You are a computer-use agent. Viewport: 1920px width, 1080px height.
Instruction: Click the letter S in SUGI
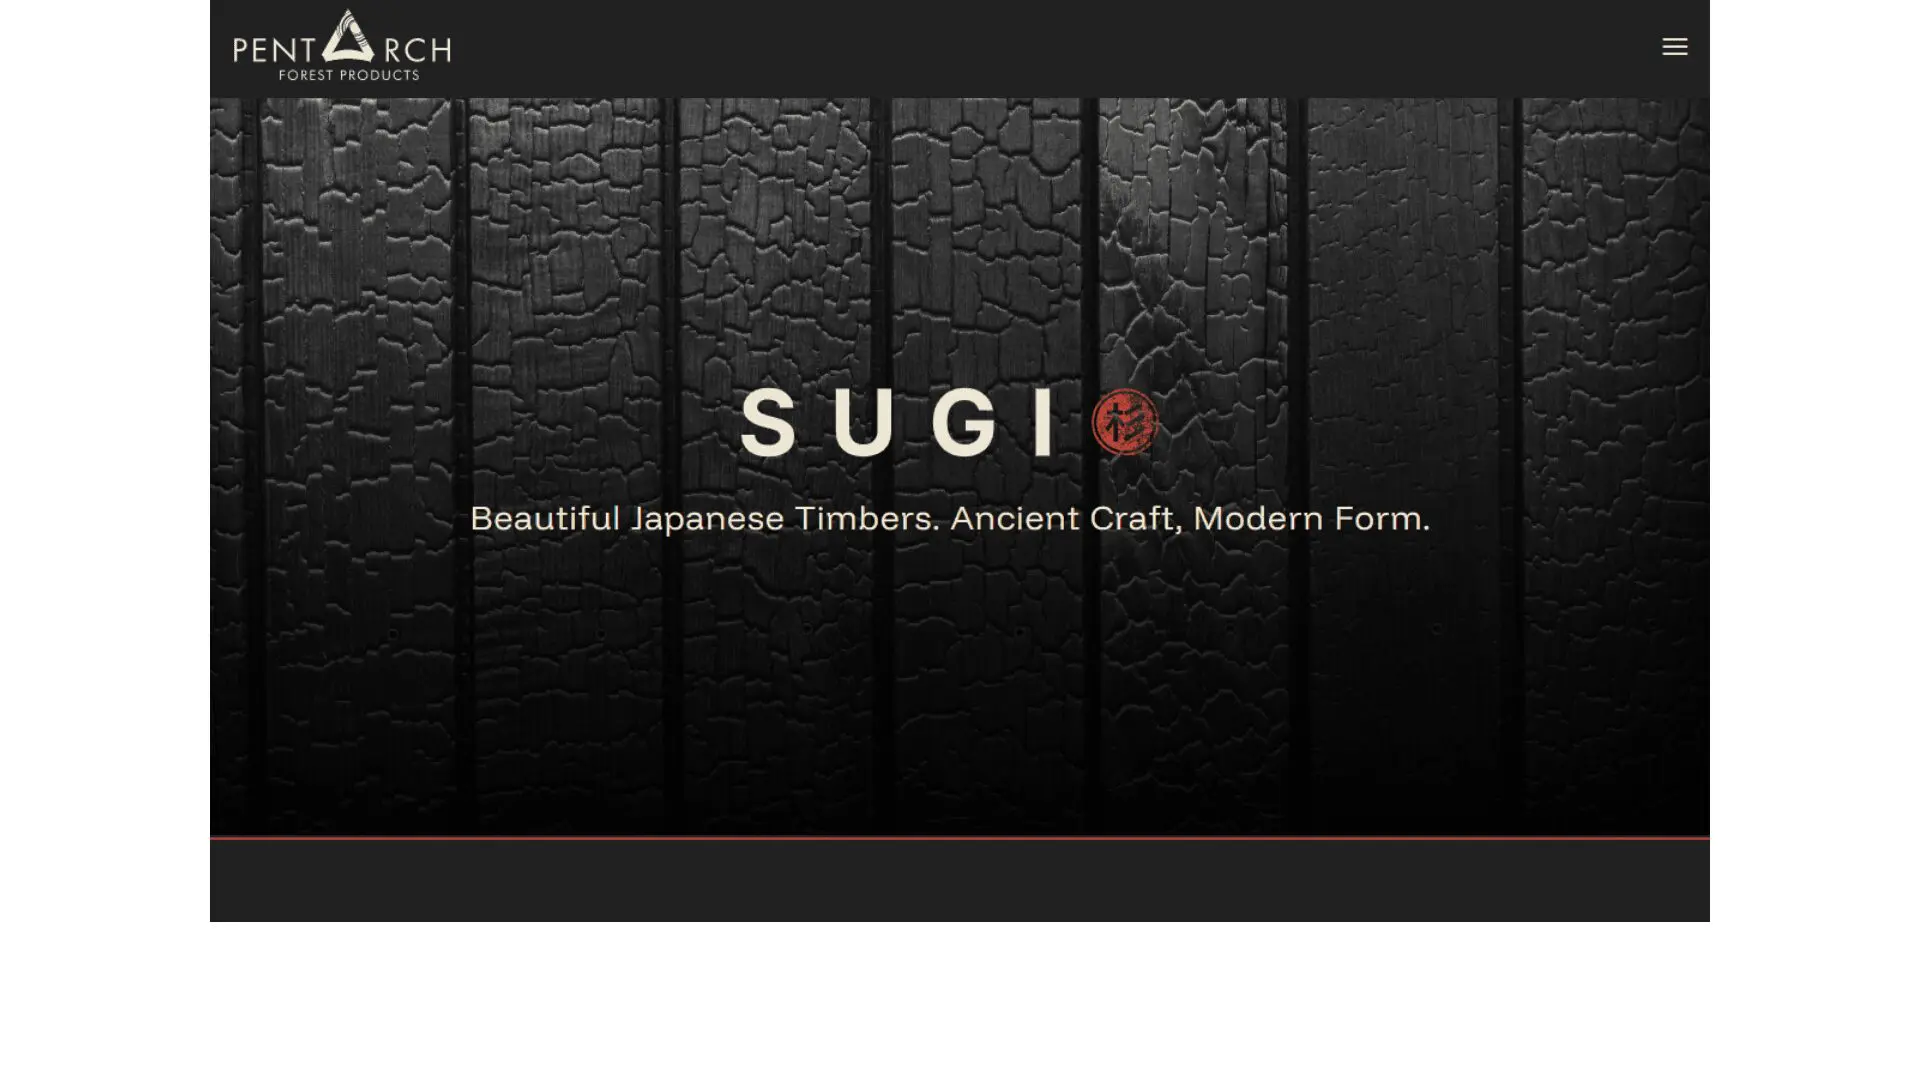[768, 423]
